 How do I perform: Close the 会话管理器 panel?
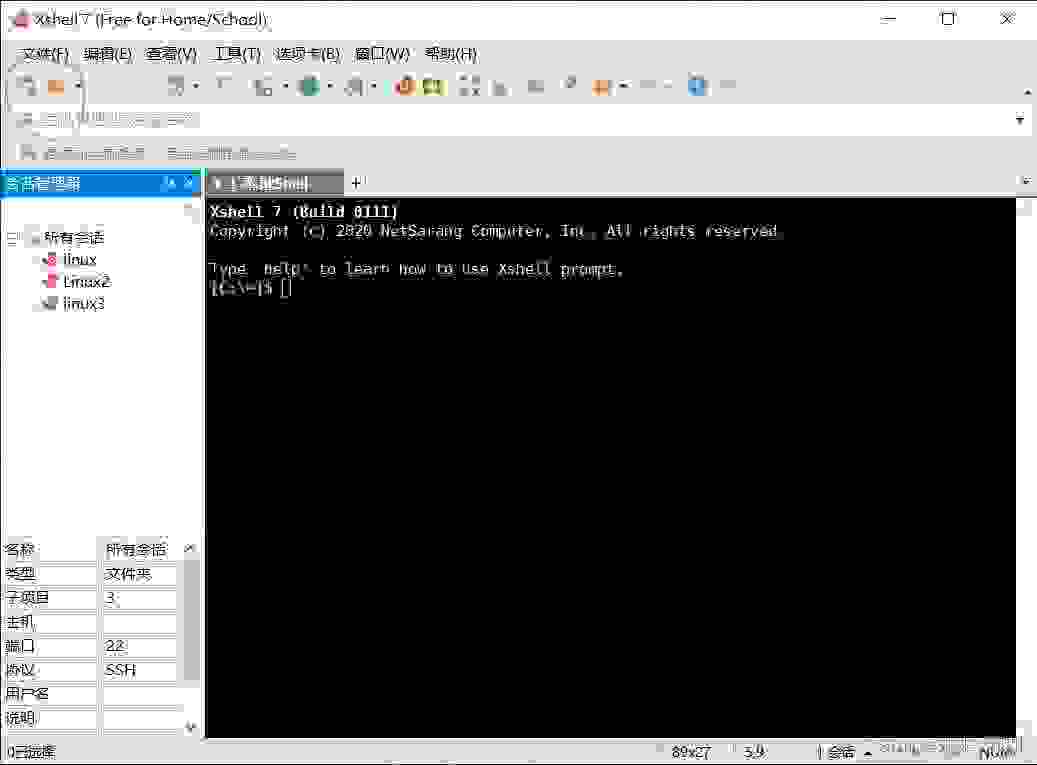point(188,182)
